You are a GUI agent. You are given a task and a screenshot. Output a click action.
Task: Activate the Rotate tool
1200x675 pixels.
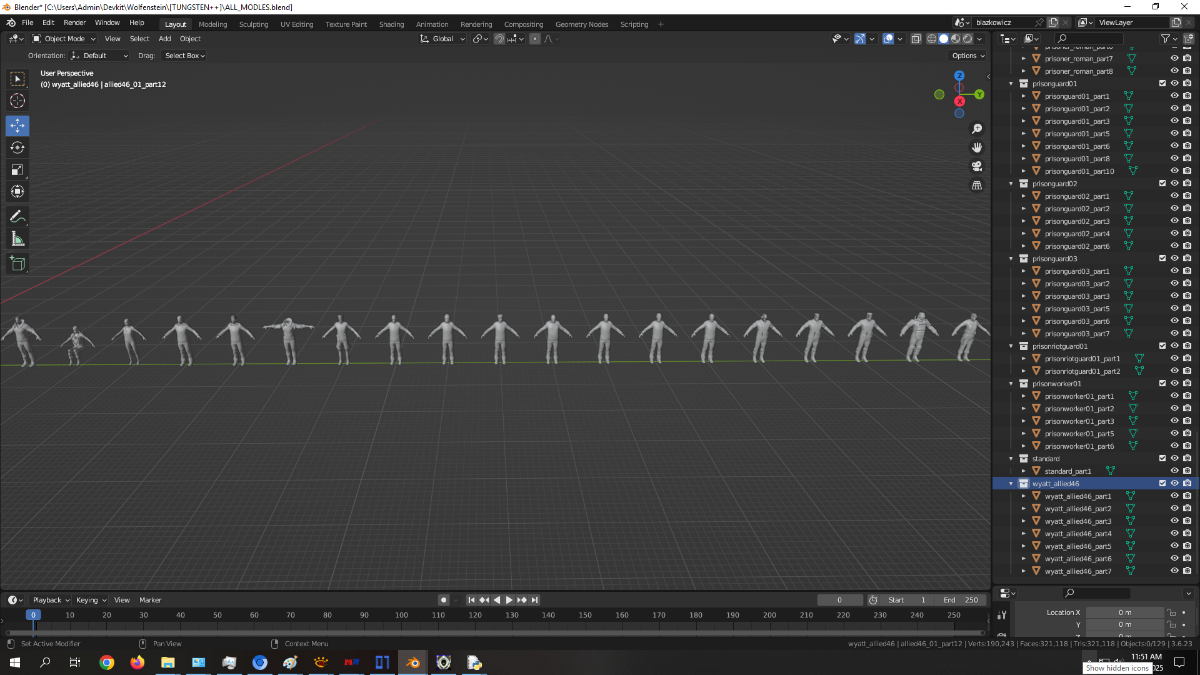18,147
